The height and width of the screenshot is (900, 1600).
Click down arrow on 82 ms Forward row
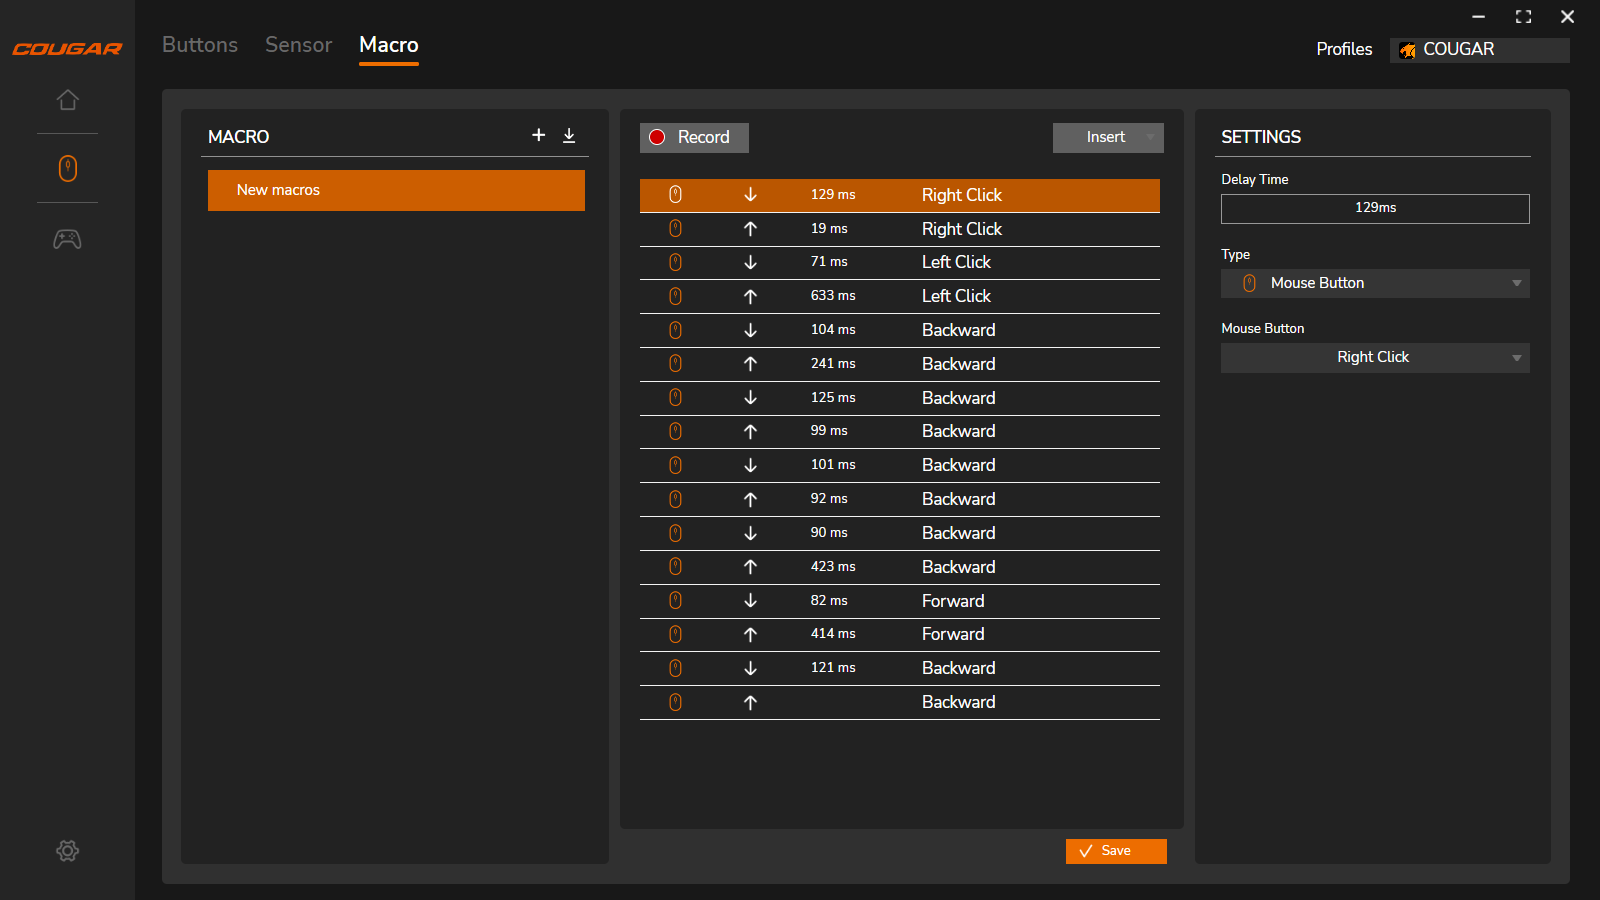(x=750, y=601)
